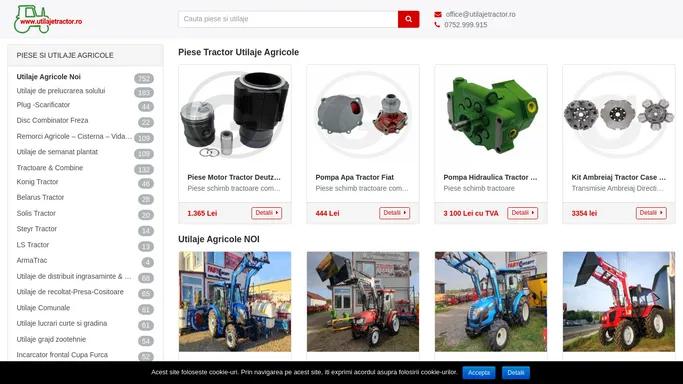Viewport: 683px width, 384px height.
Task: Open blue cabin tractor photo in third card
Action: tap(491, 302)
